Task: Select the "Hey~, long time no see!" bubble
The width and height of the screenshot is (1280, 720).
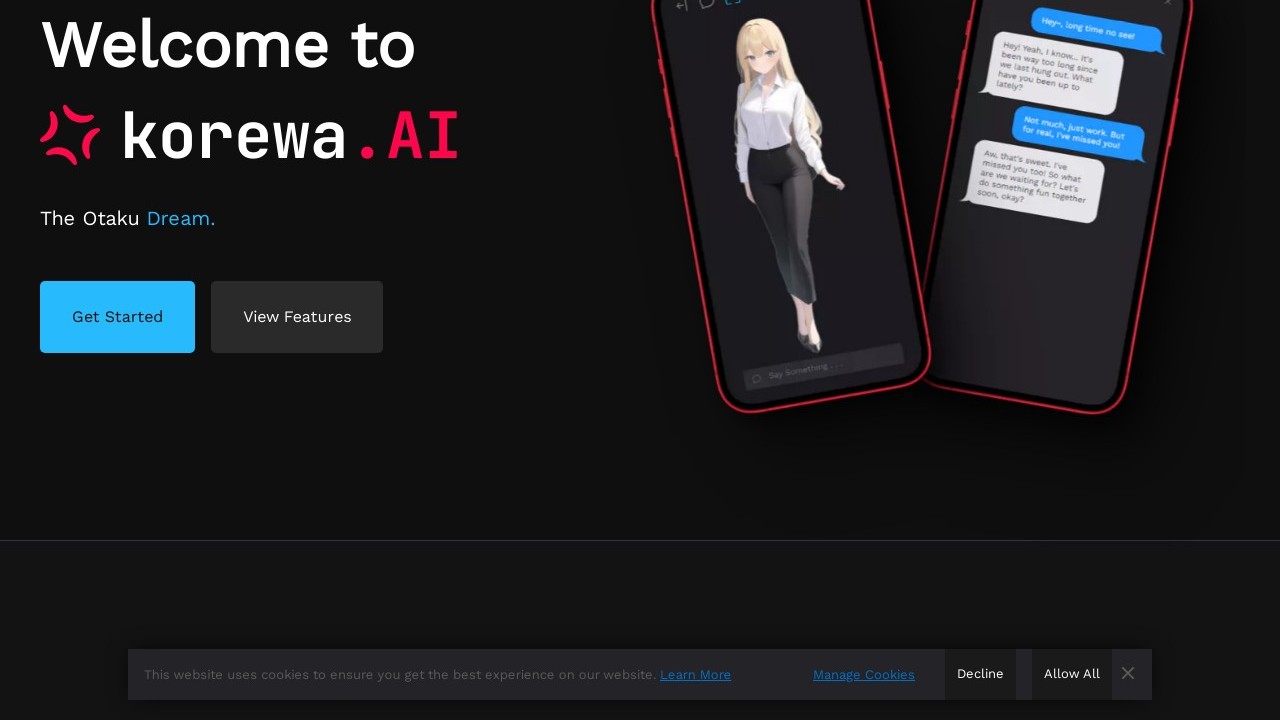Action: click(x=1096, y=30)
